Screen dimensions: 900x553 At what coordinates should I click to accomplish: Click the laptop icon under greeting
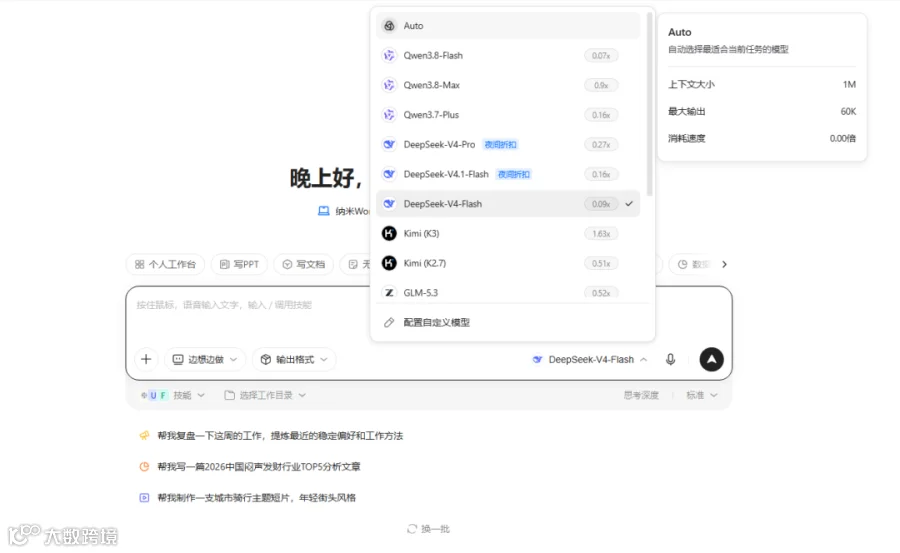tap(324, 211)
